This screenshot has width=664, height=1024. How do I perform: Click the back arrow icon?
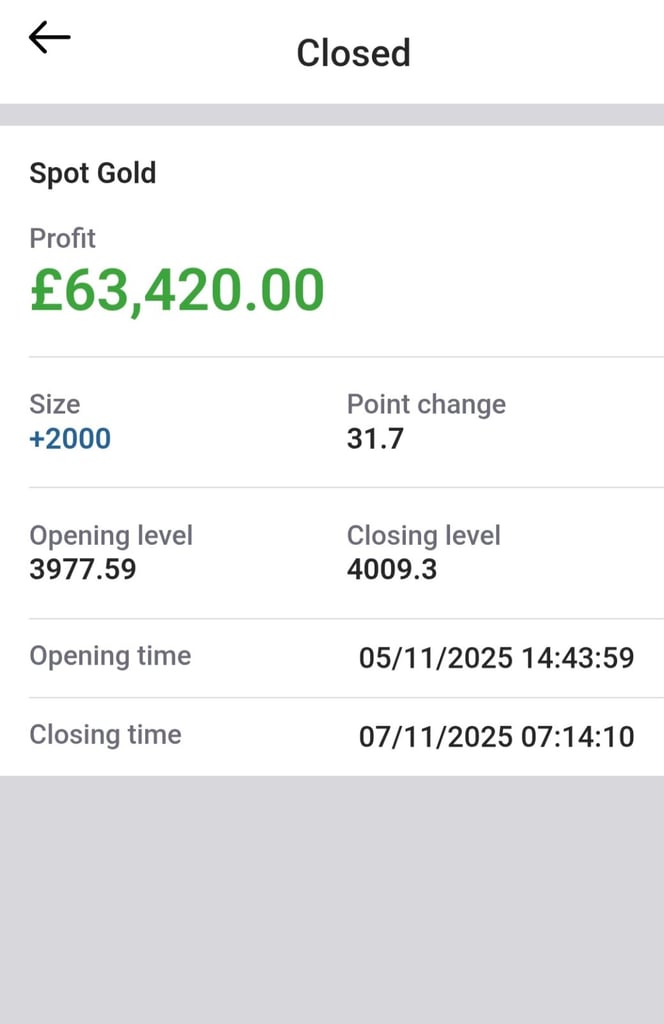click(48, 37)
